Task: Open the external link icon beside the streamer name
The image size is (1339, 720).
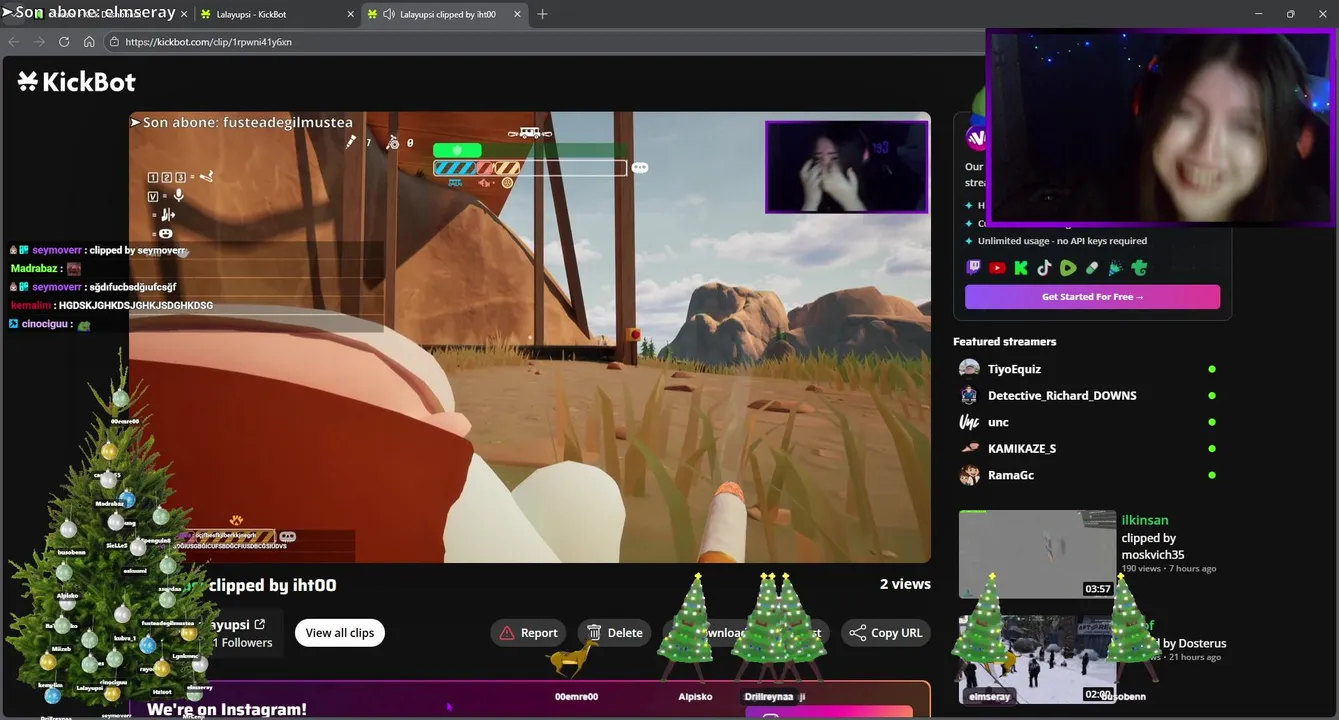Action: [260, 624]
